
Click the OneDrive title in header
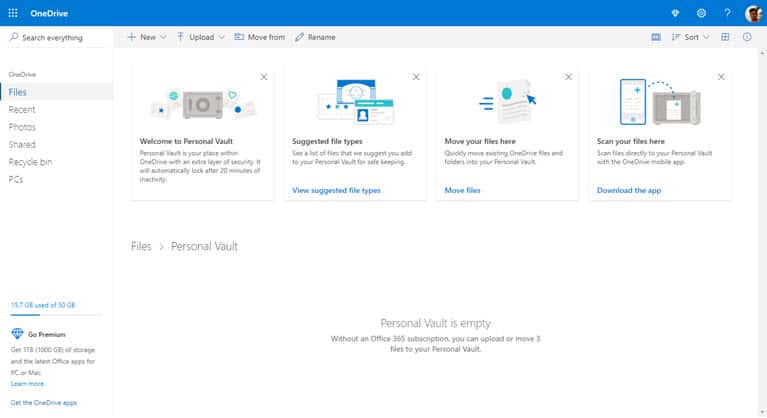pos(49,13)
